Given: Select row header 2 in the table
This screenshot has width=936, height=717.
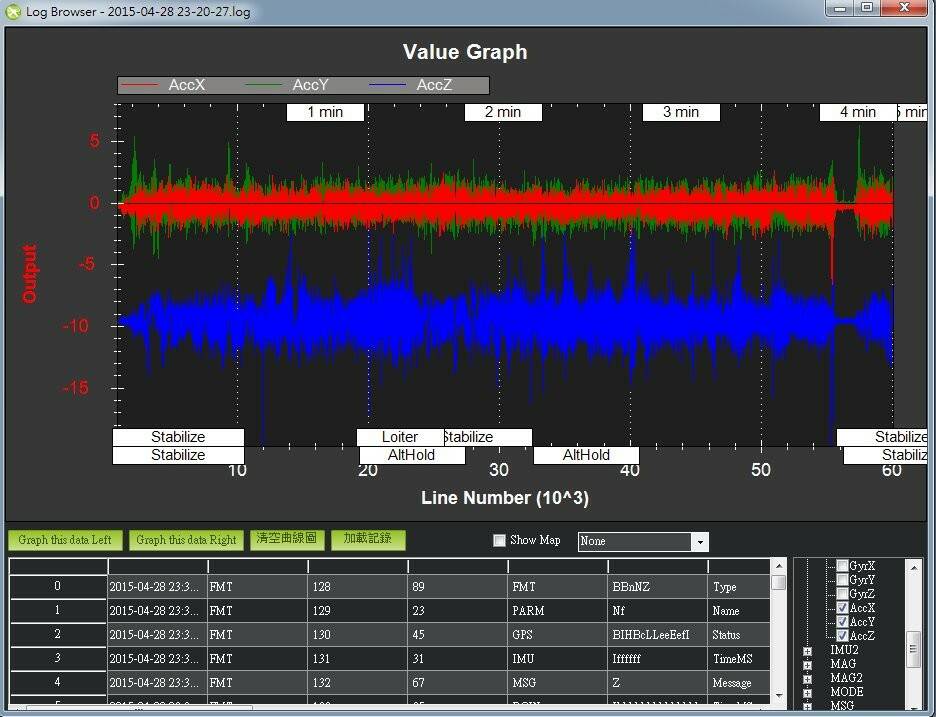Looking at the screenshot, I should (x=58, y=634).
